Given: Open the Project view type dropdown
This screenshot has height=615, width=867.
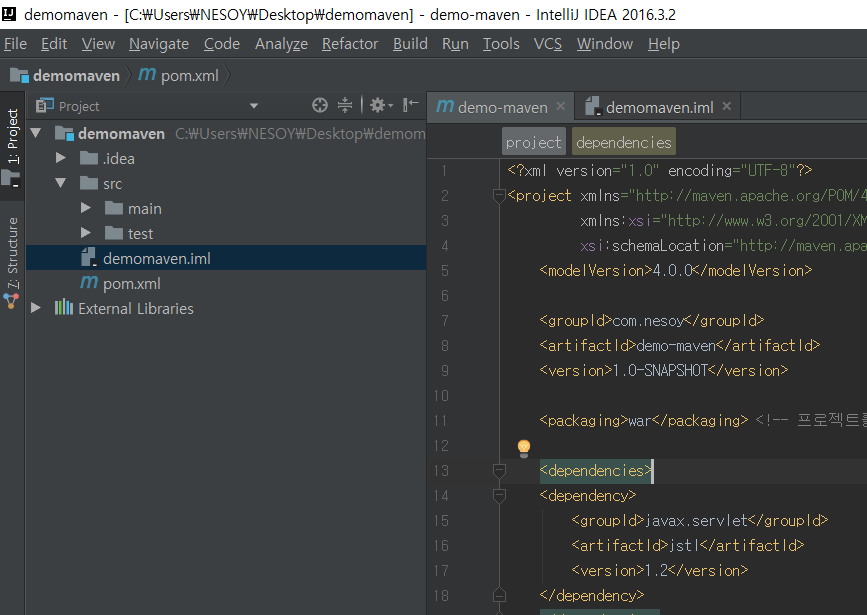Looking at the screenshot, I should pos(254,106).
